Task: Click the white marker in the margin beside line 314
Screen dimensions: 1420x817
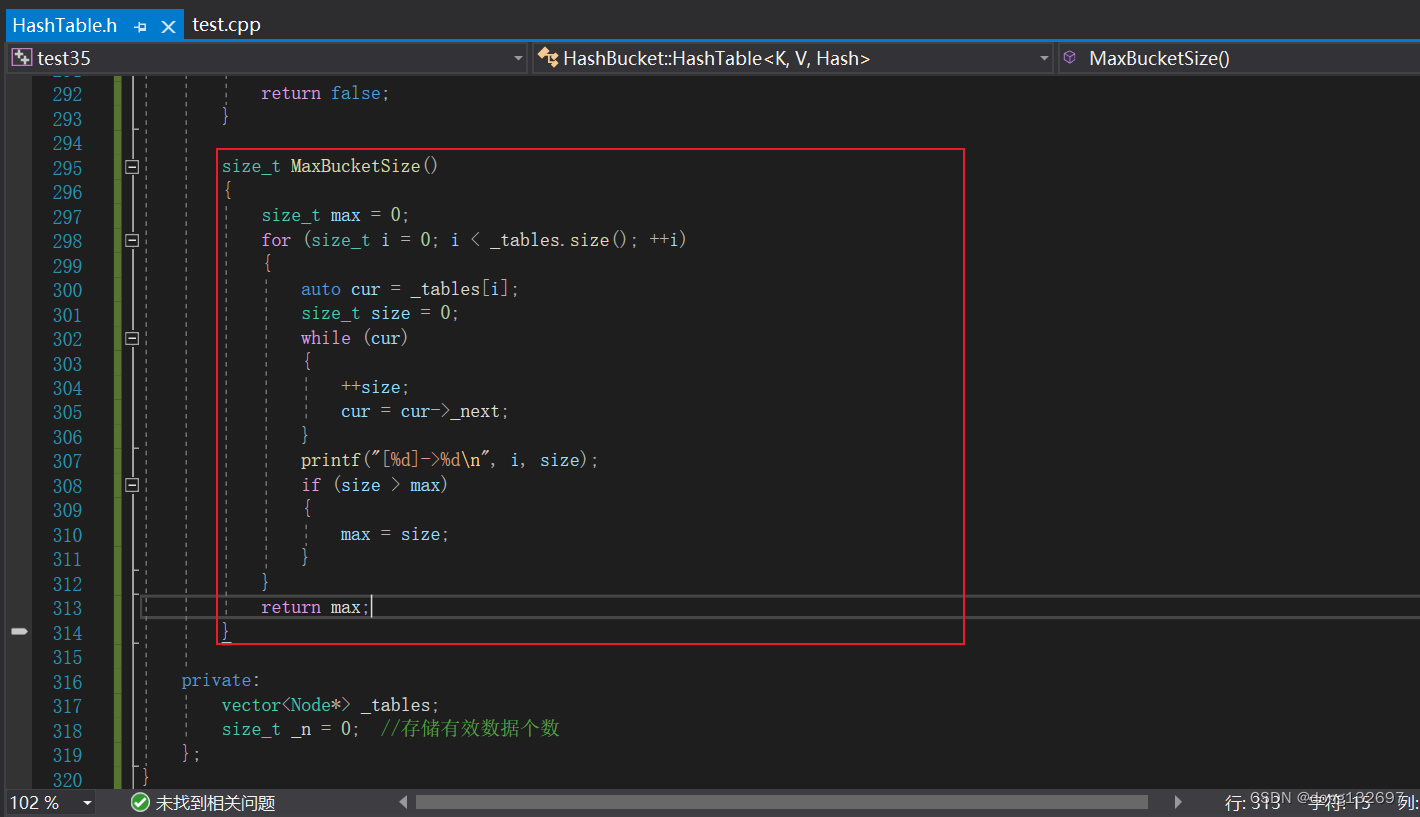Action: pos(19,631)
